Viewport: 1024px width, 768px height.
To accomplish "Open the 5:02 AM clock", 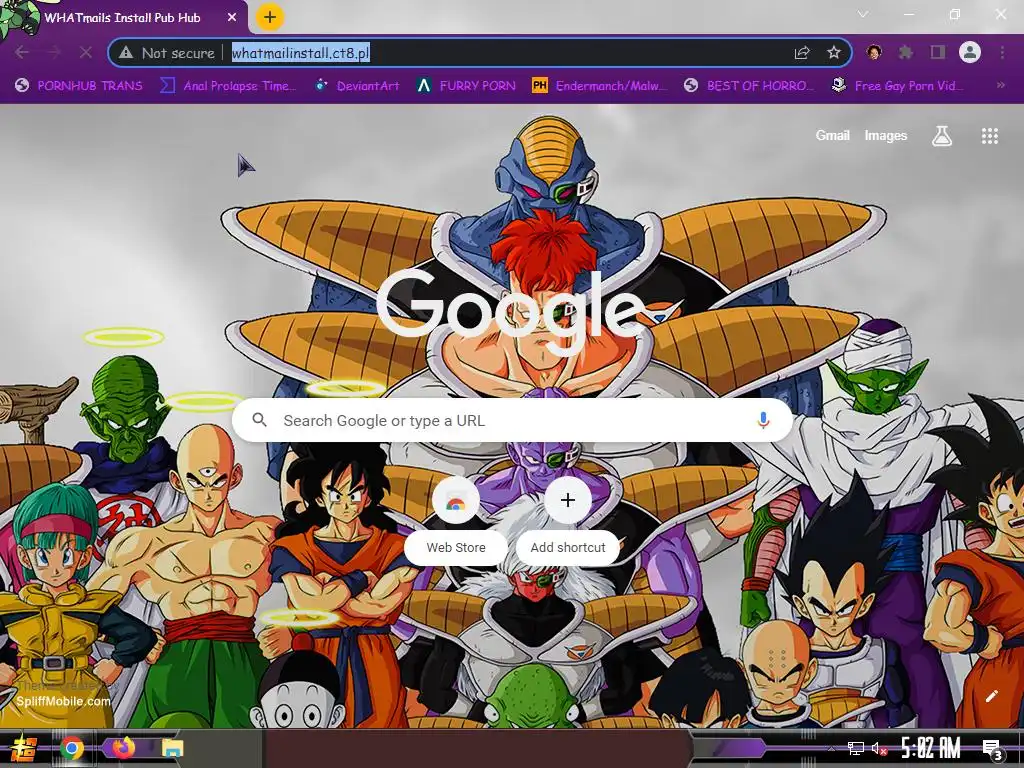I will pyautogui.click(x=931, y=748).
